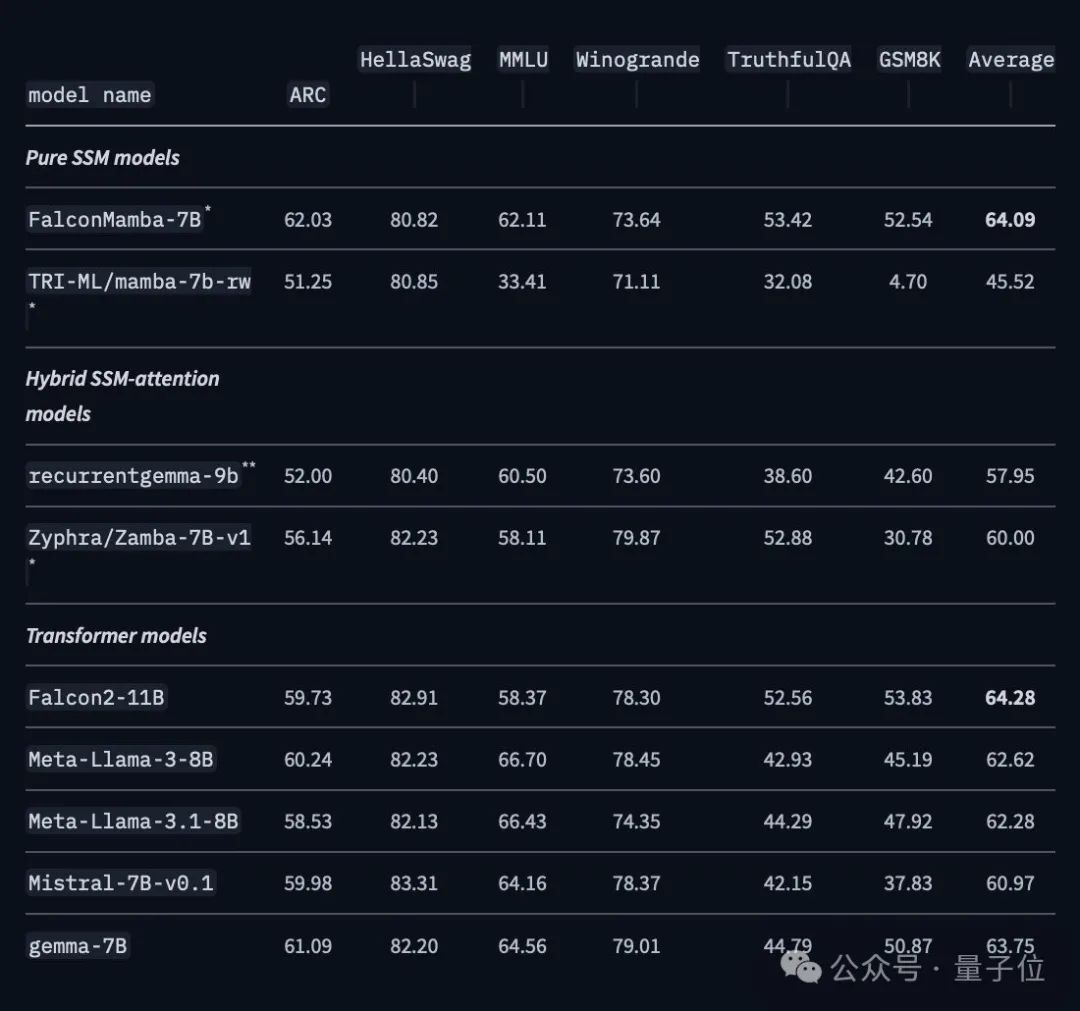Click the Mistral-7B-v0.1 GSM8K score 37.83
This screenshot has width=1080, height=1011.
tap(908, 883)
